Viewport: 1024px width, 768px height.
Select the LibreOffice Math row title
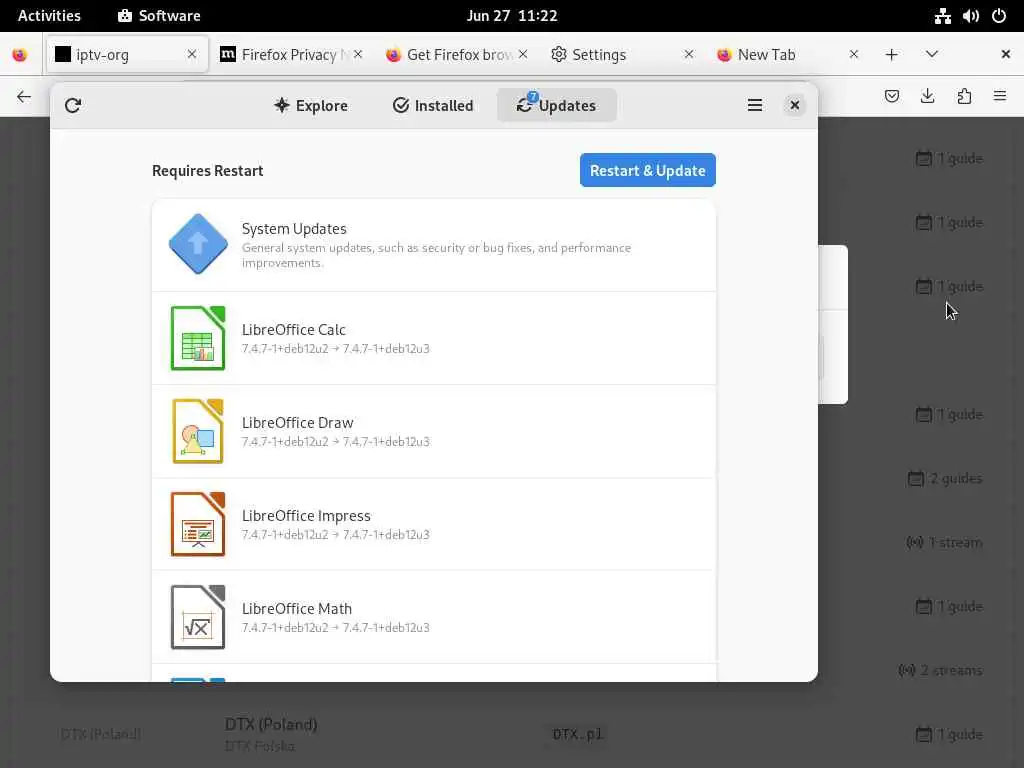(x=296, y=609)
